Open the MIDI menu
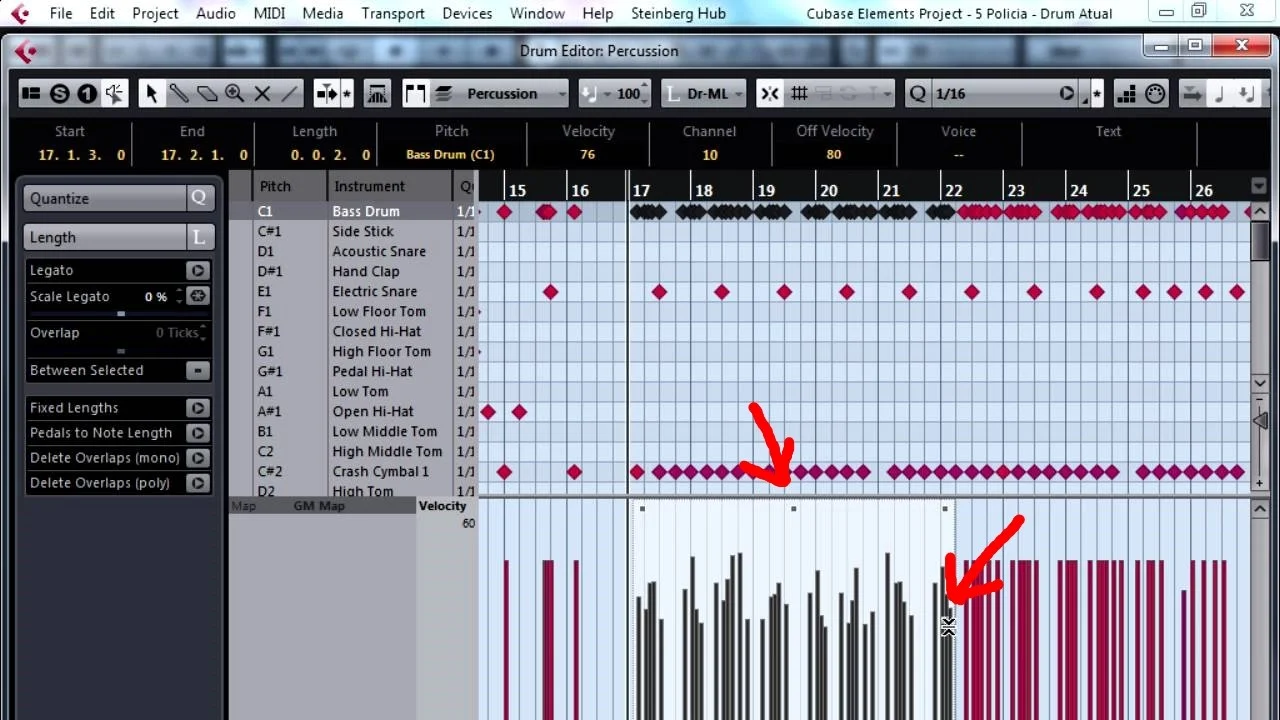The image size is (1280, 720). (269, 14)
